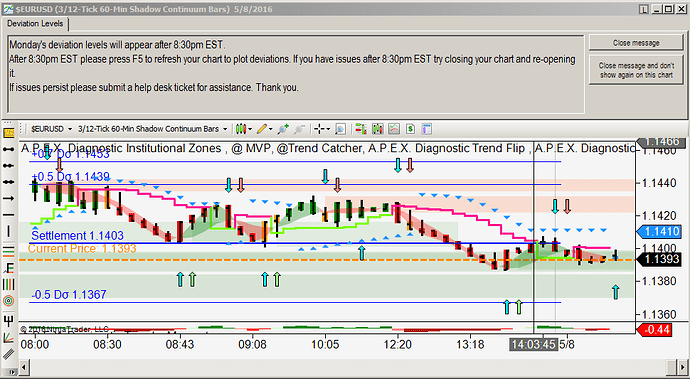
Task: Expand the $EURUSD instrument dropdown
Action: pos(51,129)
